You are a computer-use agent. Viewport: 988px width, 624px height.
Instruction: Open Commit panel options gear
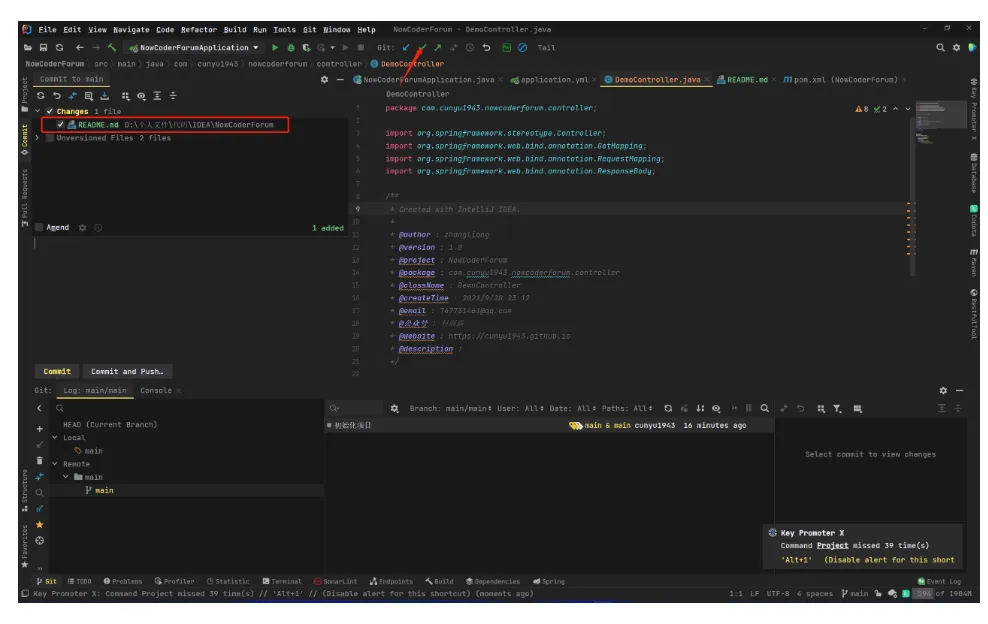point(324,79)
